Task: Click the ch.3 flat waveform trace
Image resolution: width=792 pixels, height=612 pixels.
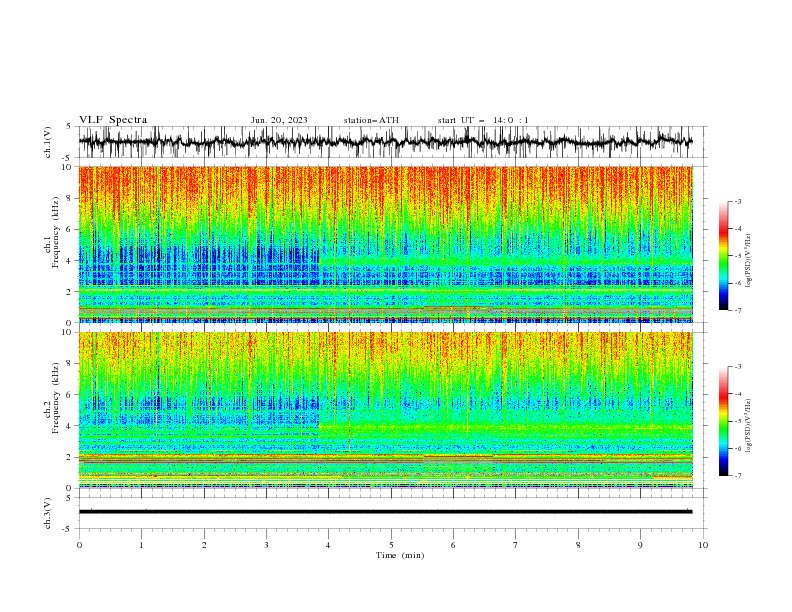Action: pyautogui.click(x=385, y=512)
